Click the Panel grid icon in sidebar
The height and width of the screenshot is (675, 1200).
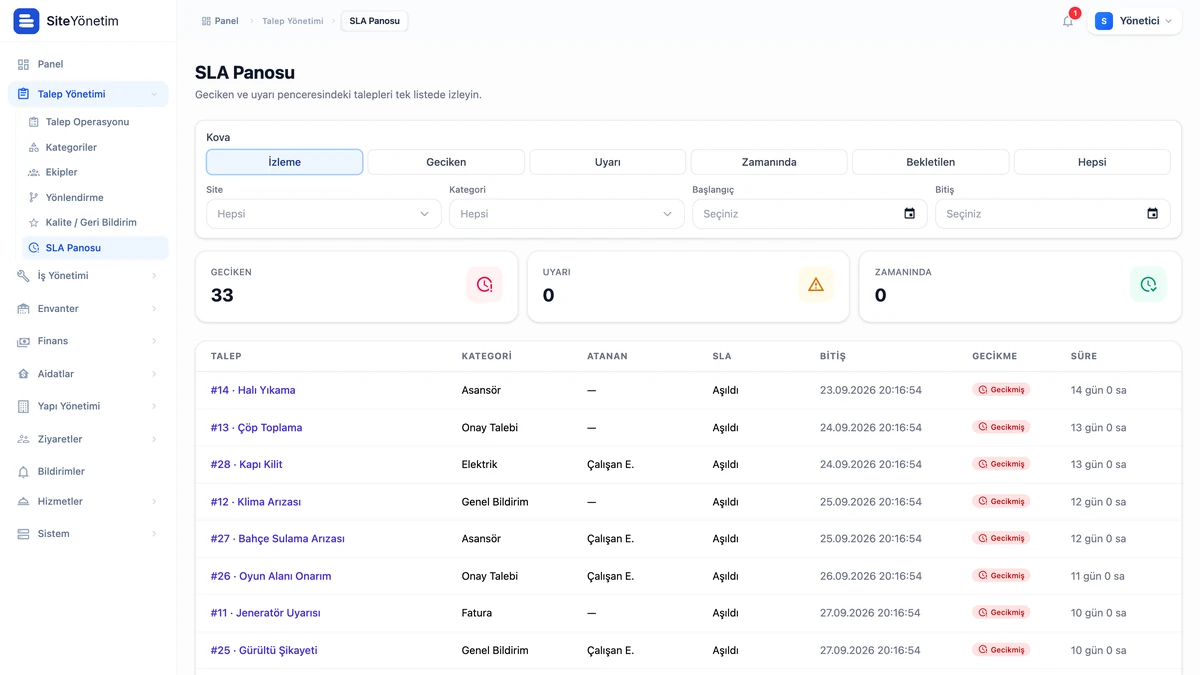[x=24, y=64]
